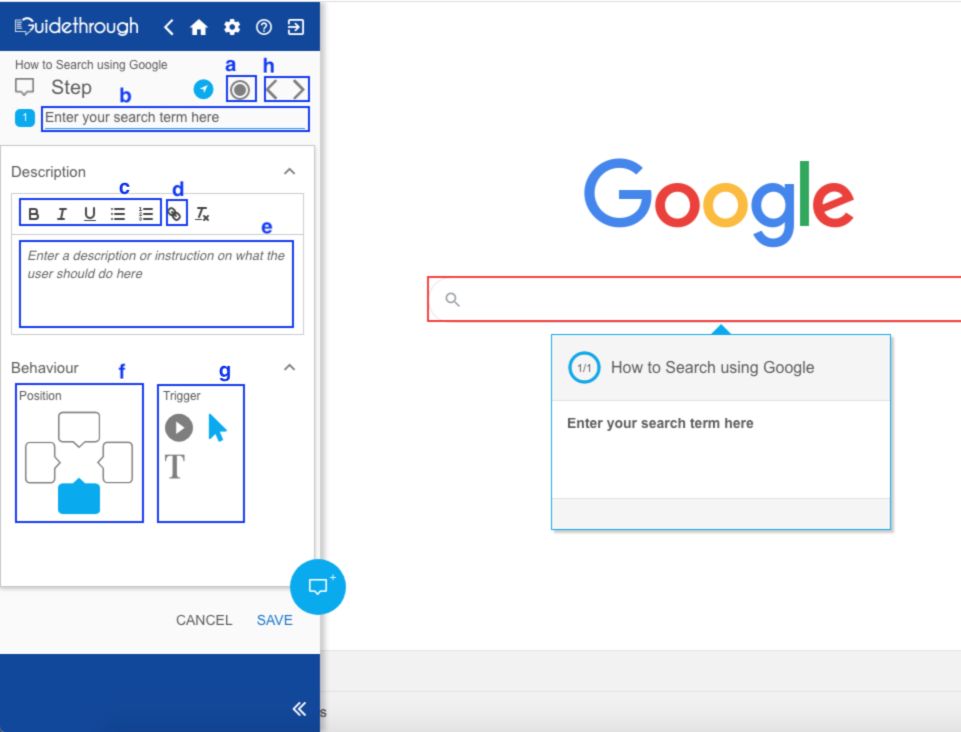Toggle italic formatting
The height and width of the screenshot is (732, 961).
click(61, 213)
